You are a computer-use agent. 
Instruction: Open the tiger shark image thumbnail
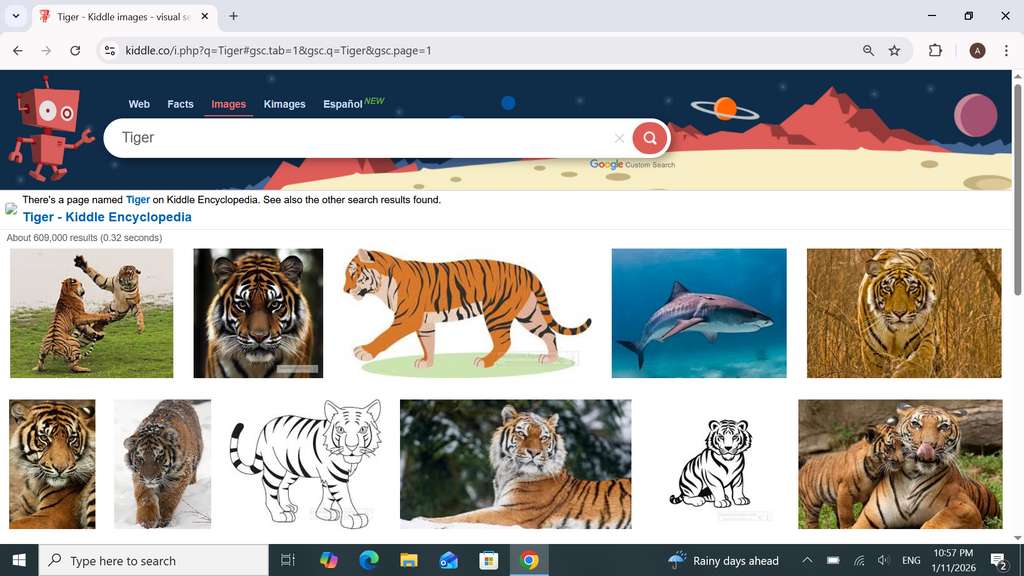(699, 313)
